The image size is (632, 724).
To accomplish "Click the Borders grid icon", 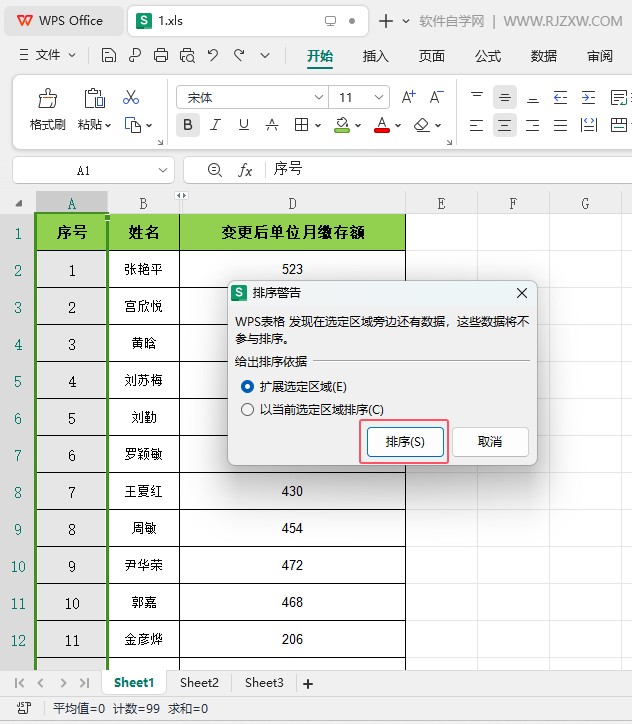I will coord(301,125).
